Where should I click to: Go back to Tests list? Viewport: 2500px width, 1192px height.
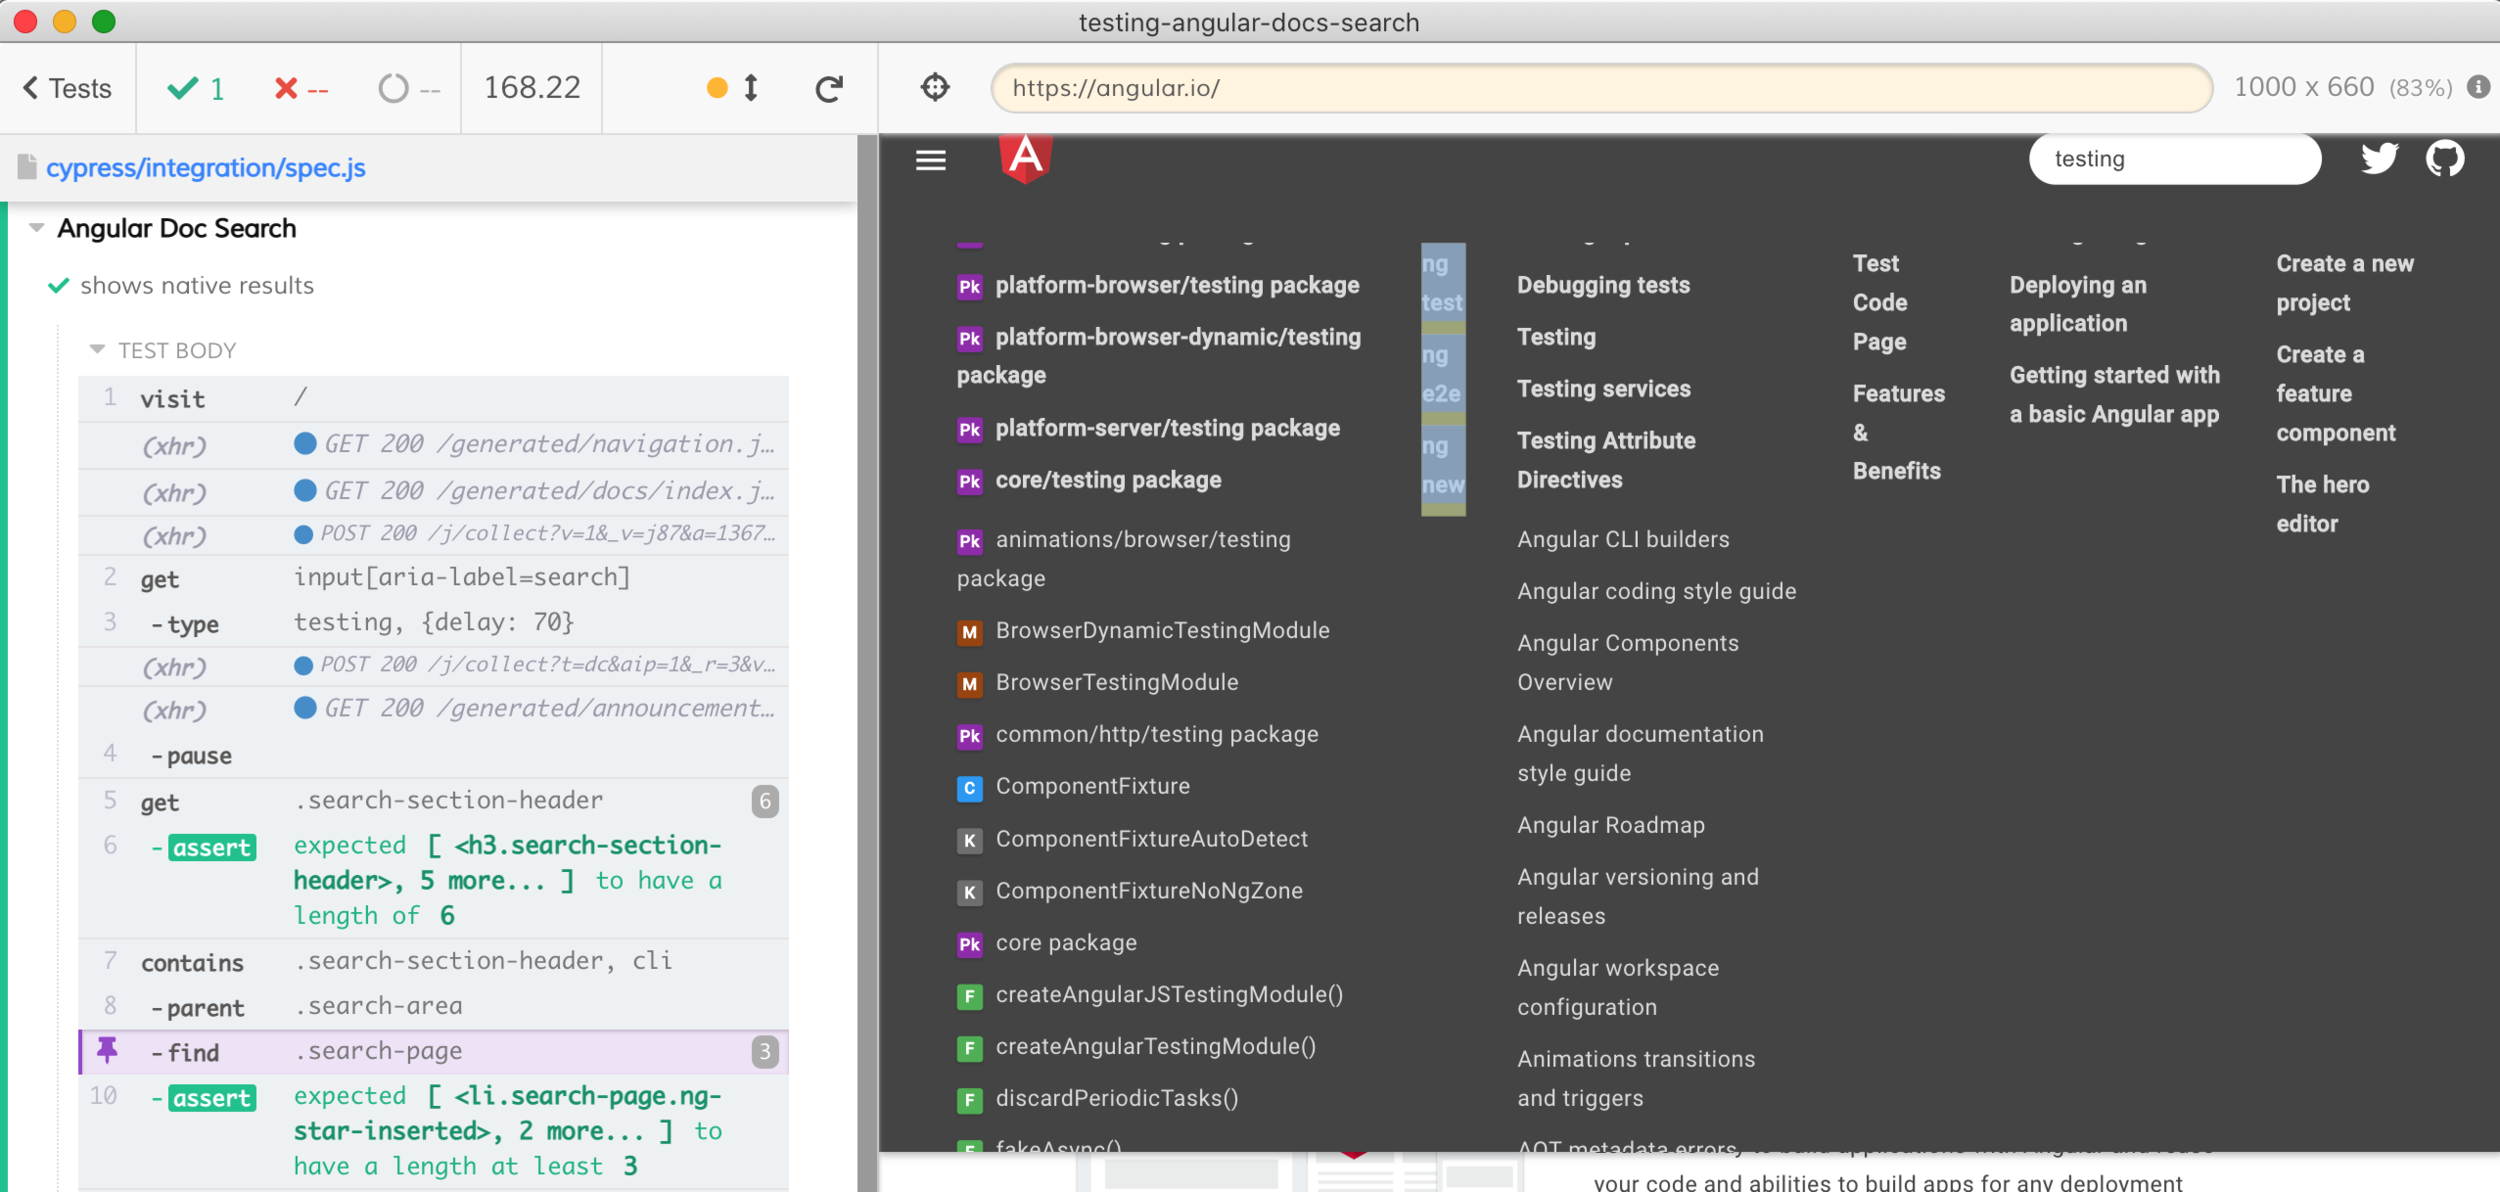pyautogui.click(x=67, y=88)
